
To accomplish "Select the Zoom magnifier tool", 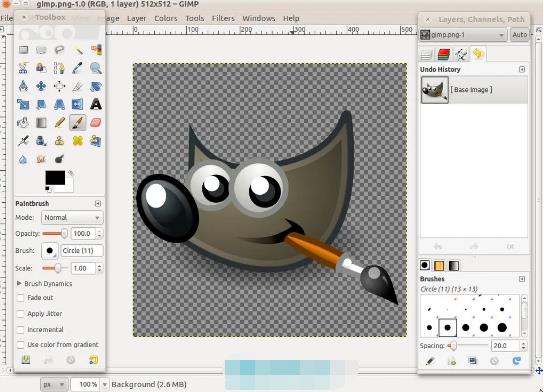I will tap(96, 68).
